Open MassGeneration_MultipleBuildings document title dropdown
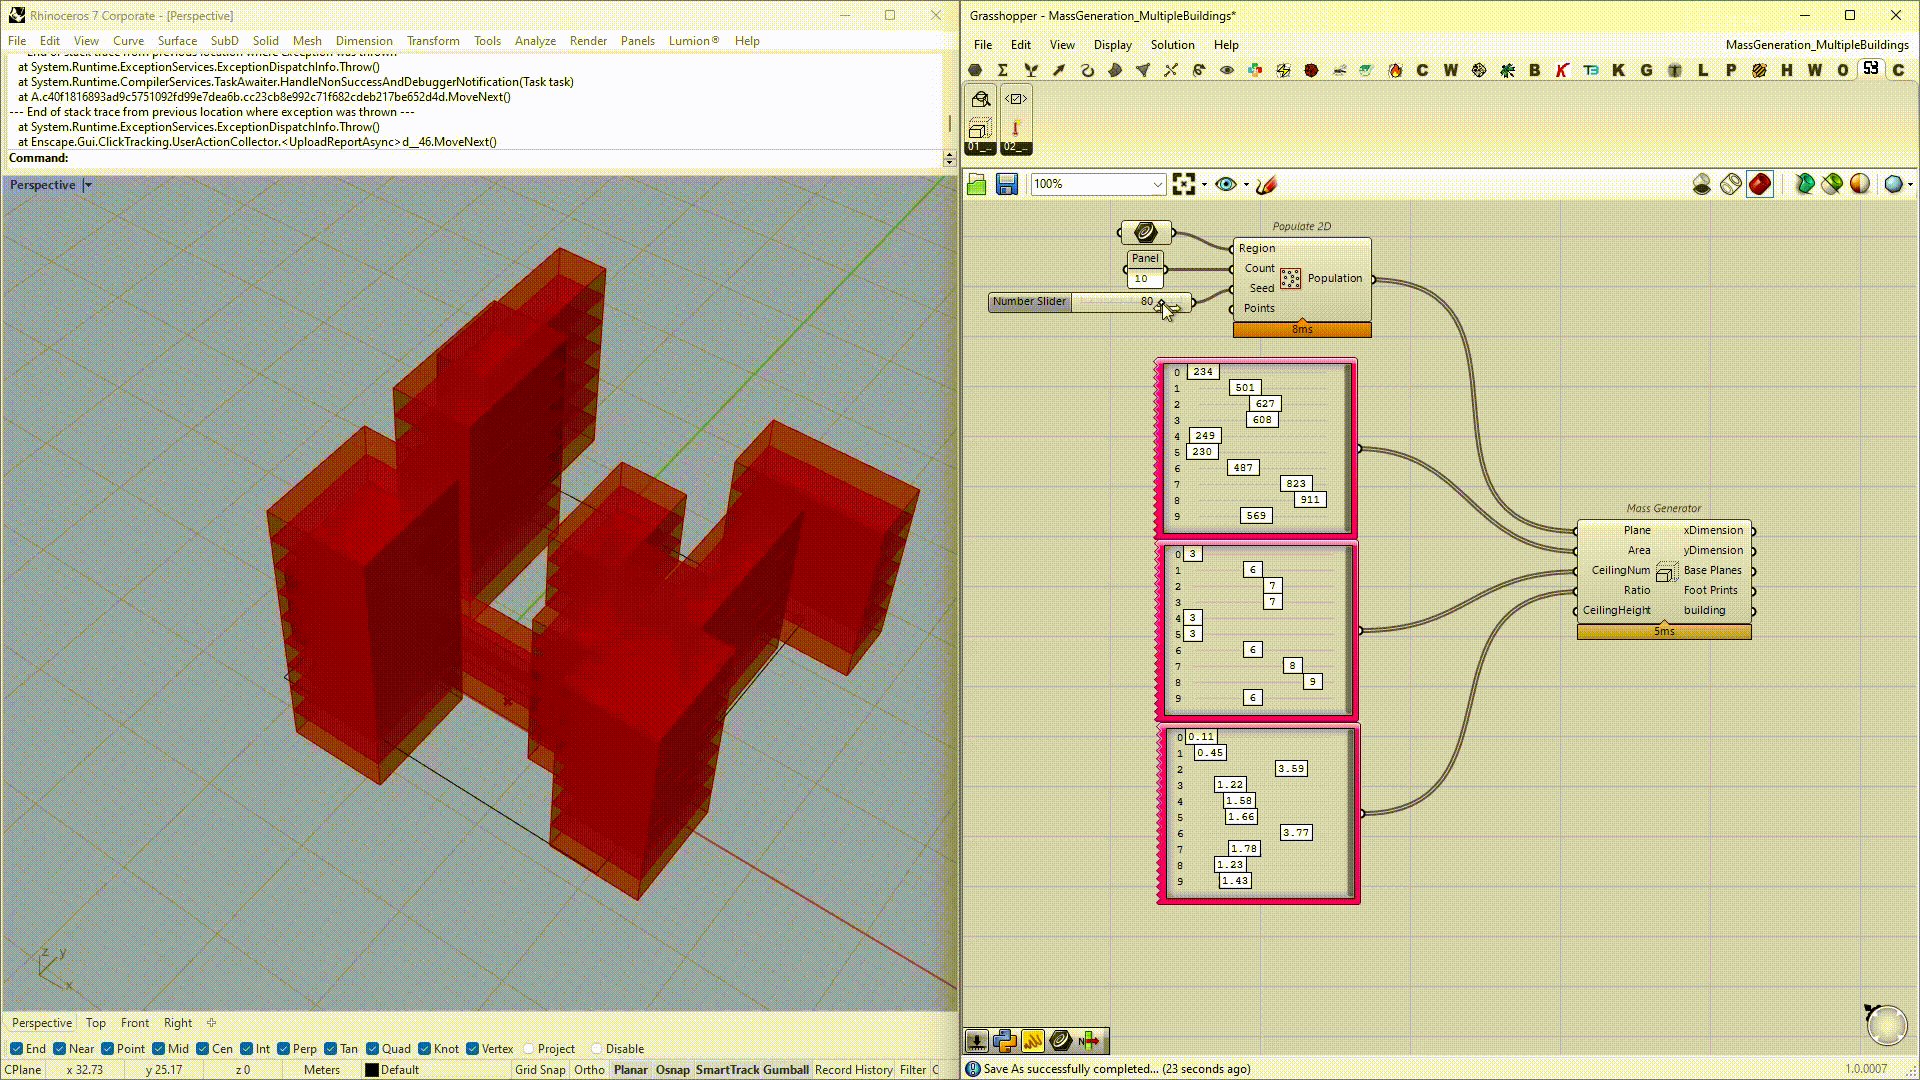The image size is (1920, 1080). pyautogui.click(x=1817, y=45)
